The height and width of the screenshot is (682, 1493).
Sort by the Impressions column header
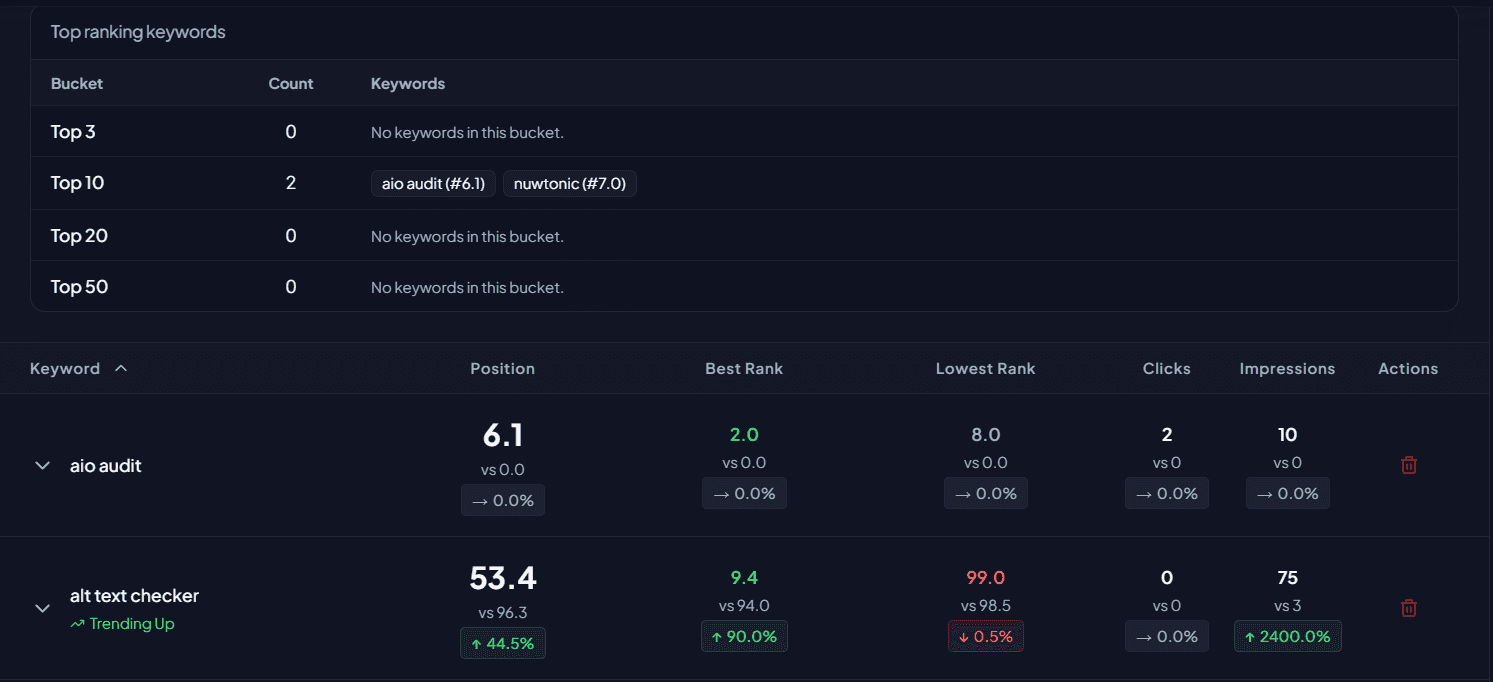point(1286,369)
